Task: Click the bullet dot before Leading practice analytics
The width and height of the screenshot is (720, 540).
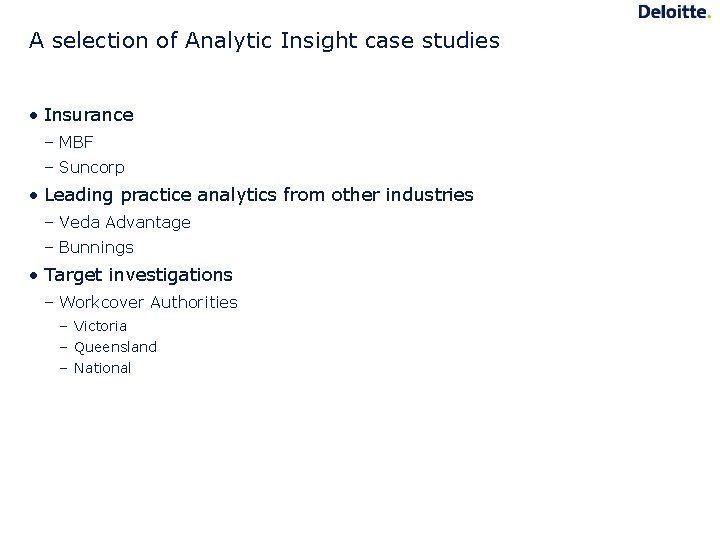Action: click(x=34, y=196)
